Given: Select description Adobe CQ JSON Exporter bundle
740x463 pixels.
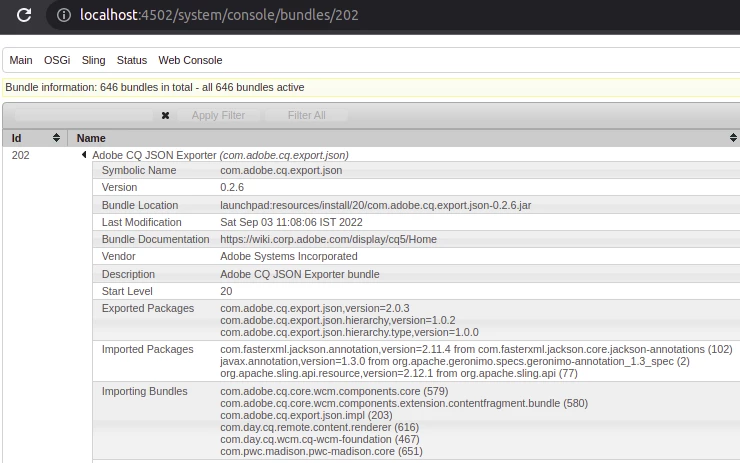Looking at the screenshot, I should tap(300, 274).
